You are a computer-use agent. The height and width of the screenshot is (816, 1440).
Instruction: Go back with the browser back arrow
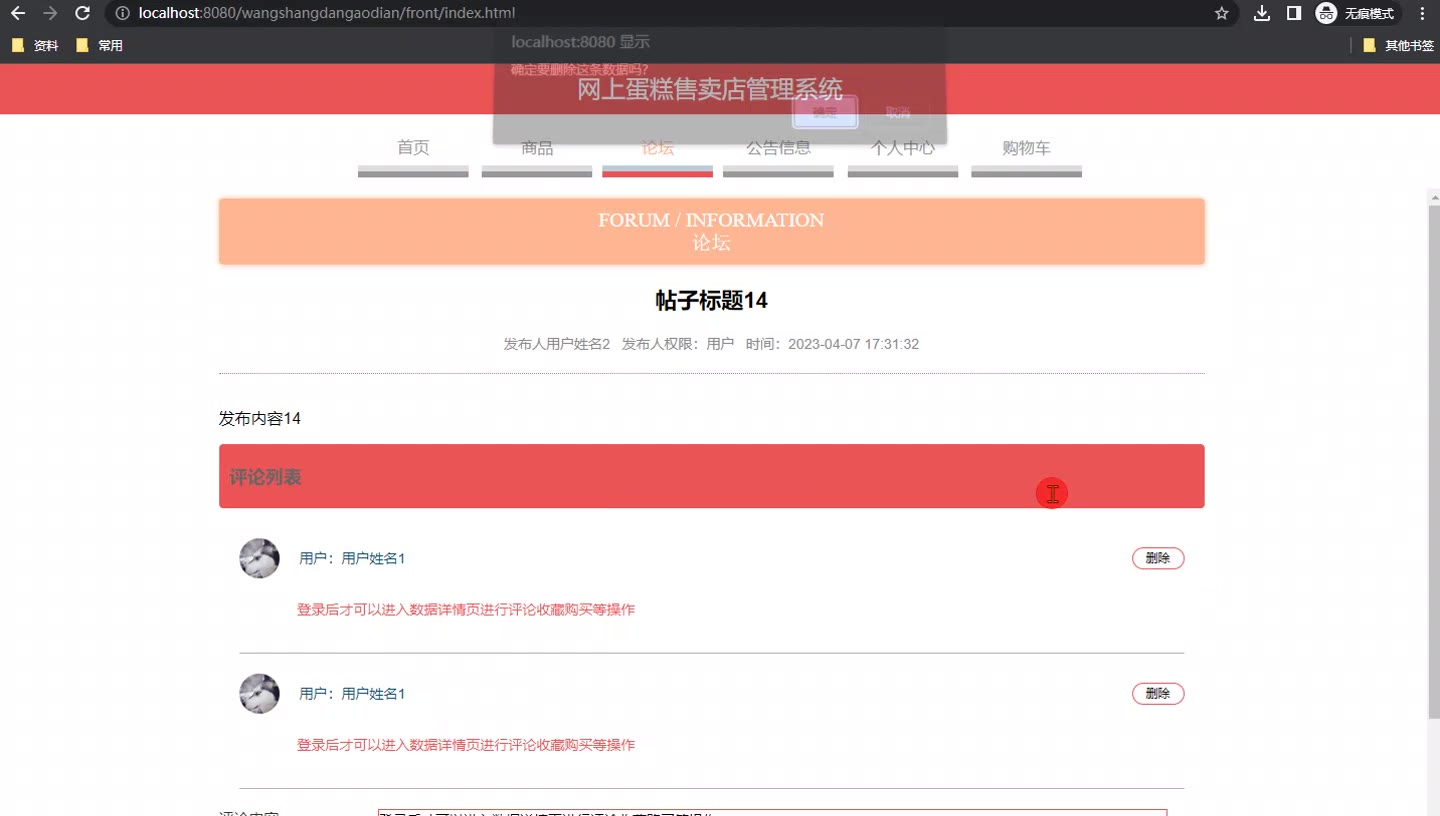click(17, 14)
